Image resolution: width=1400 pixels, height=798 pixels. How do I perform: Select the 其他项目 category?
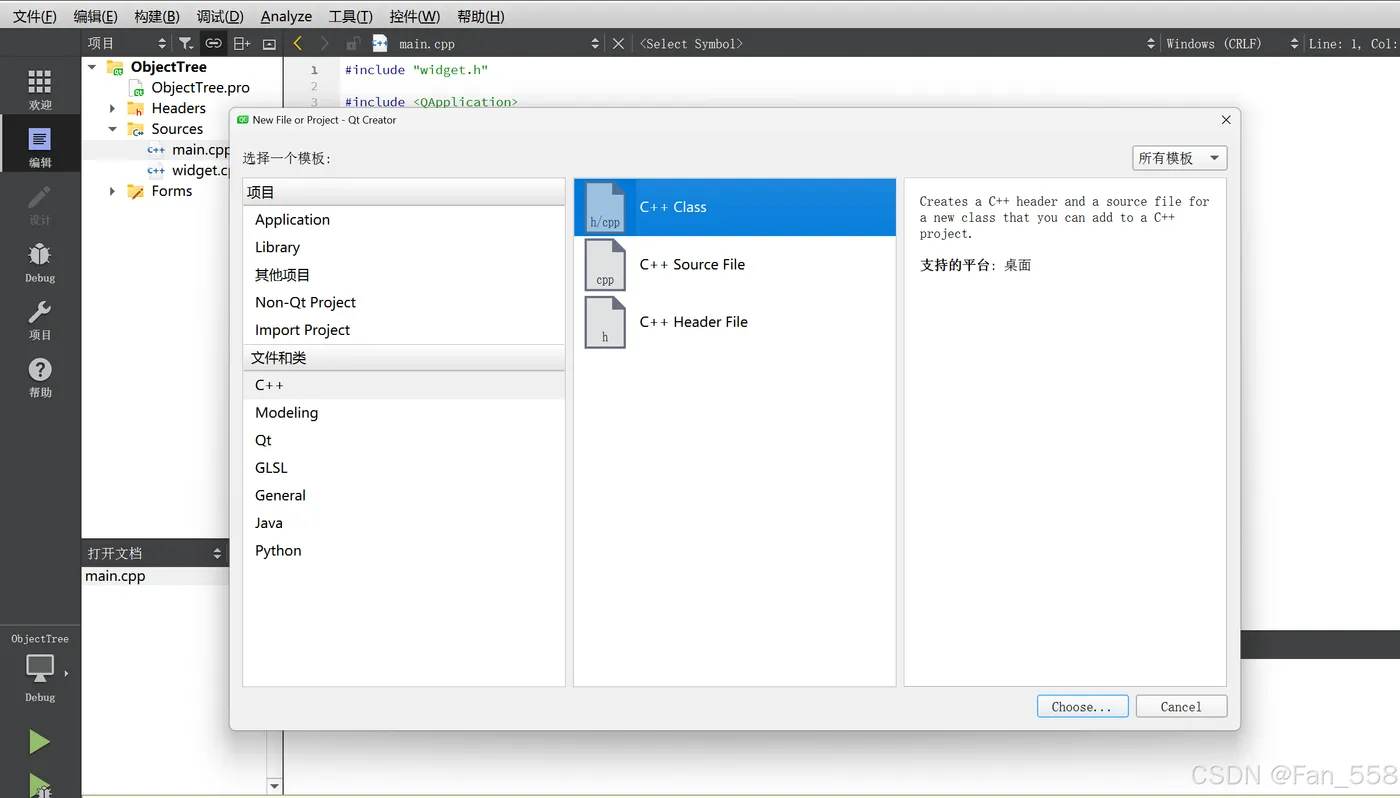[404, 275]
